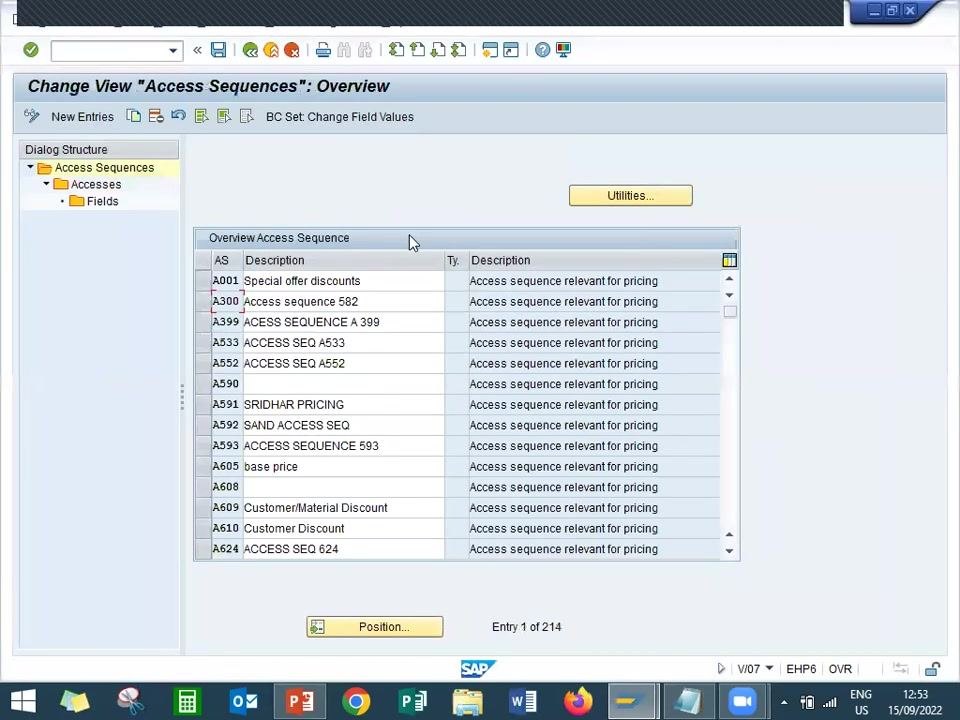The image size is (960, 720).
Task: Click table scroll up arrow at top
Action: (729, 279)
